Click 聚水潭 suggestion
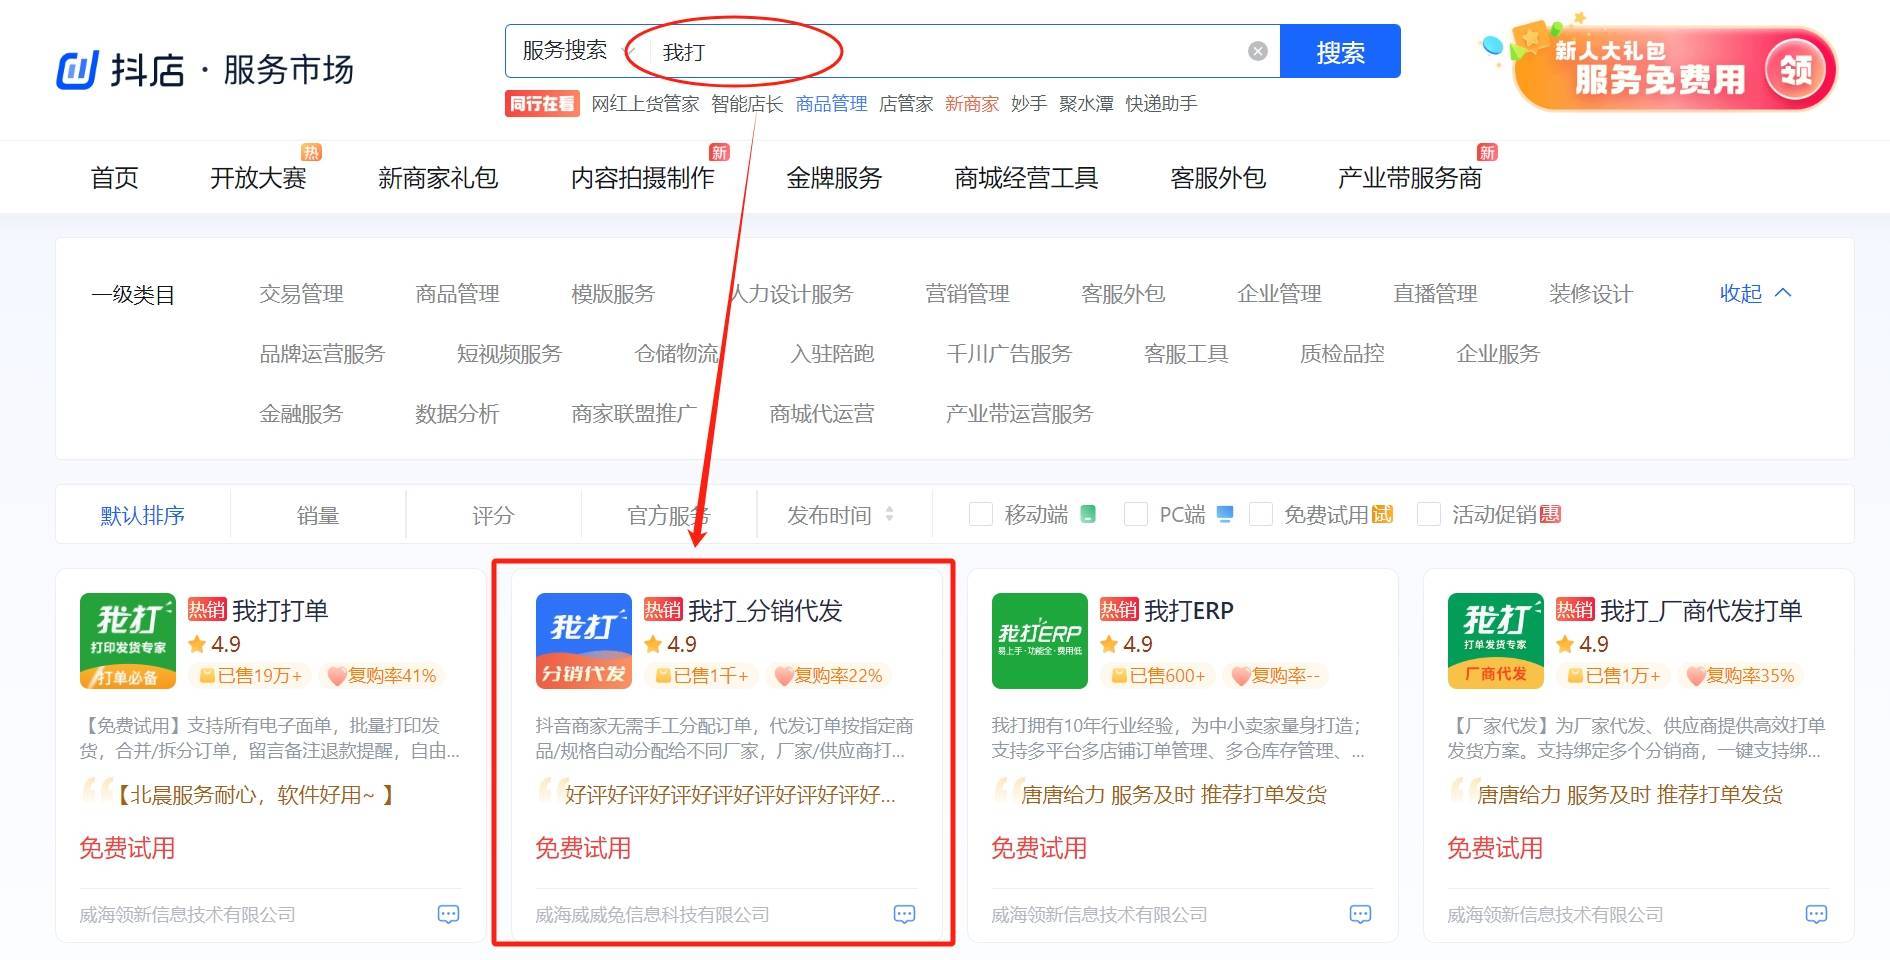This screenshot has width=1890, height=960. (x=1086, y=104)
